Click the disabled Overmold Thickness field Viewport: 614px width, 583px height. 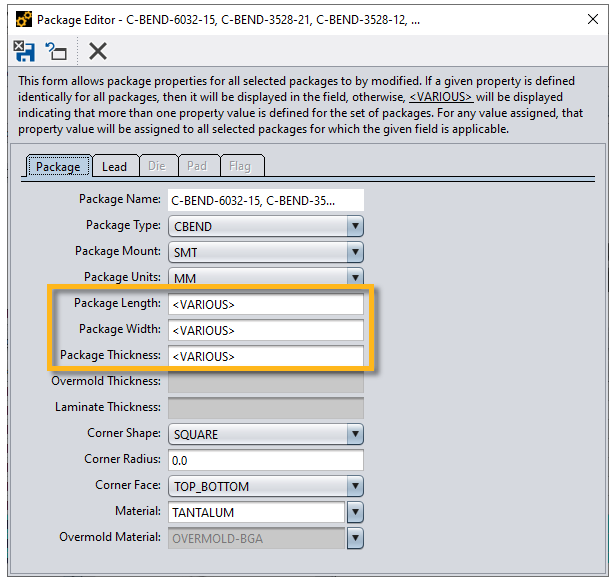point(266,381)
